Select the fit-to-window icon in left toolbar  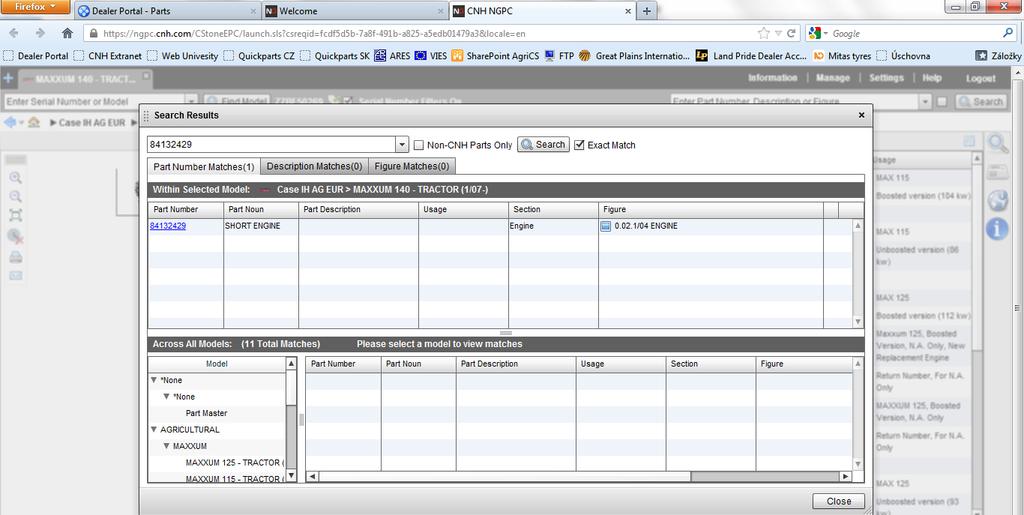pos(15,215)
